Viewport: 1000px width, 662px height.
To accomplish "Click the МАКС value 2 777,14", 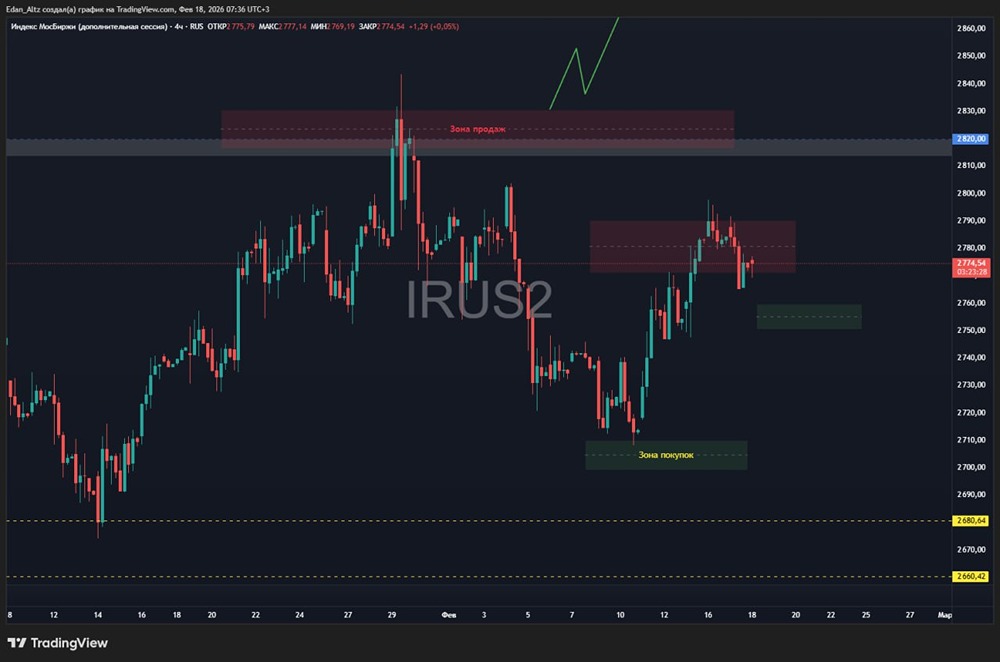I will [x=292, y=27].
